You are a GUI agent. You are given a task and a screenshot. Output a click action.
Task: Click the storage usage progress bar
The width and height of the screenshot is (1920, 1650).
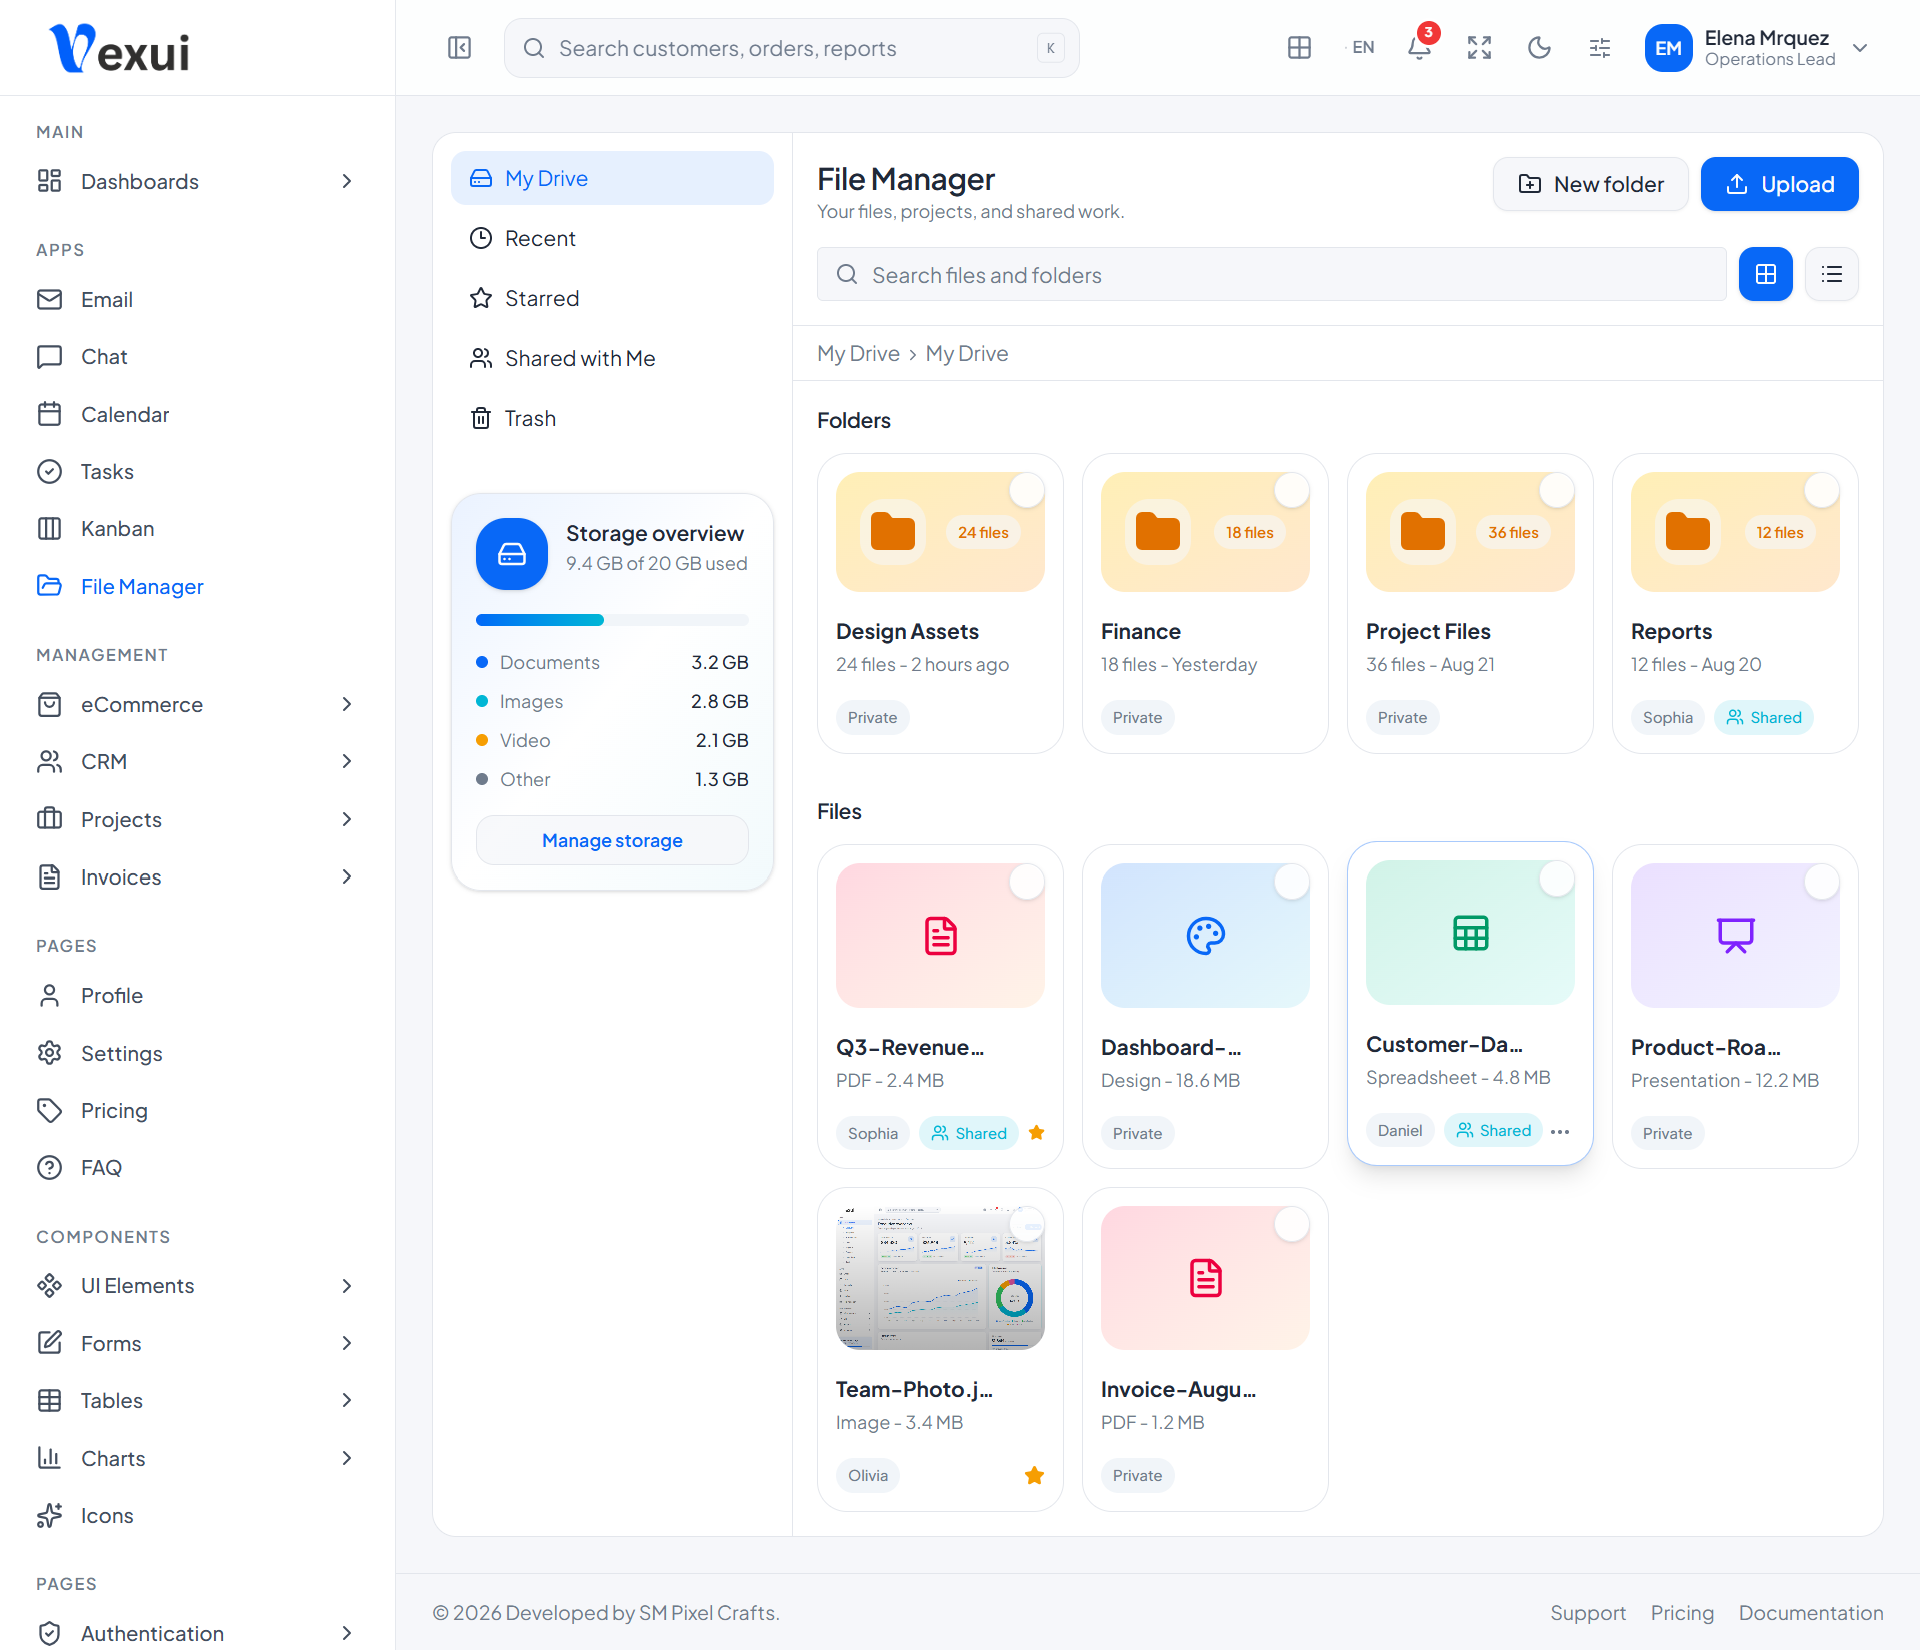point(612,620)
